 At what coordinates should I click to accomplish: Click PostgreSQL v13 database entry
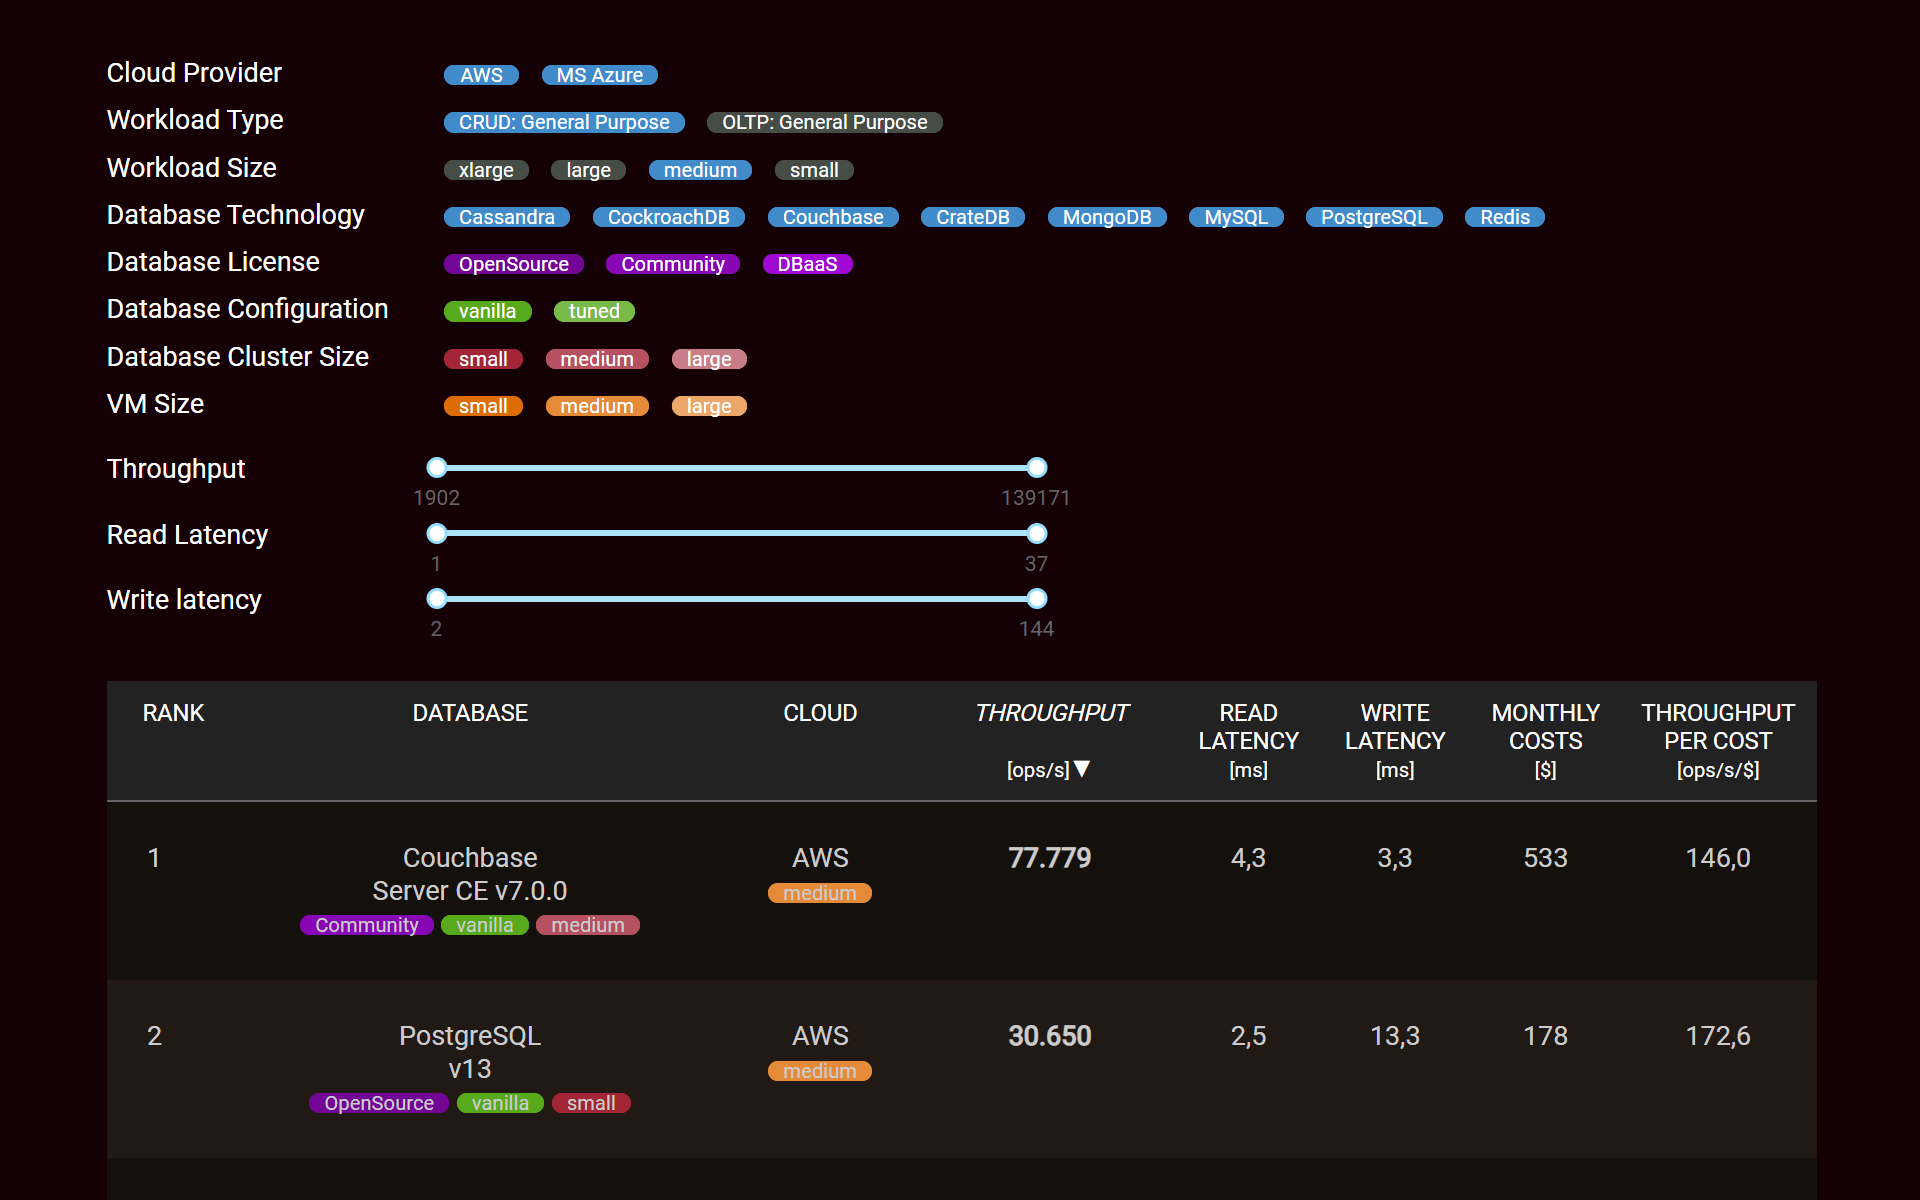coord(470,1052)
